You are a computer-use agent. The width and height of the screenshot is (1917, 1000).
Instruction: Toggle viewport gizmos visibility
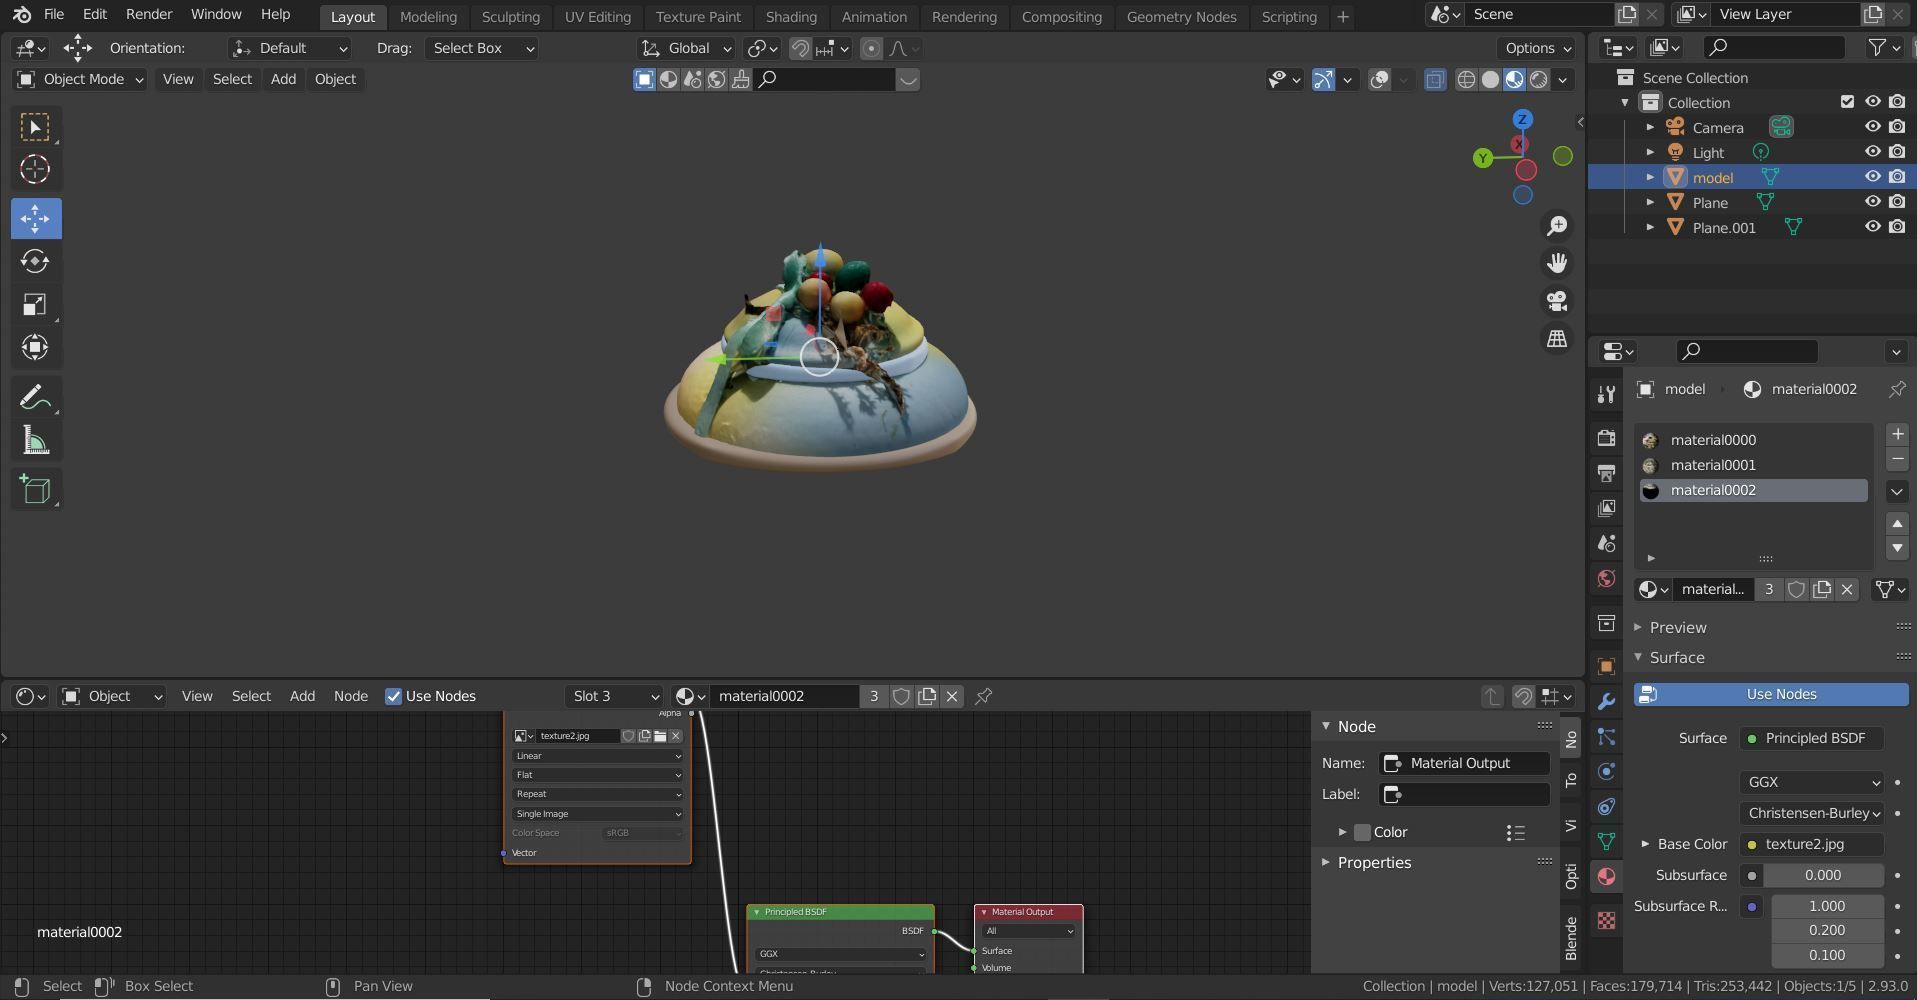click(x=1323, y=80)
